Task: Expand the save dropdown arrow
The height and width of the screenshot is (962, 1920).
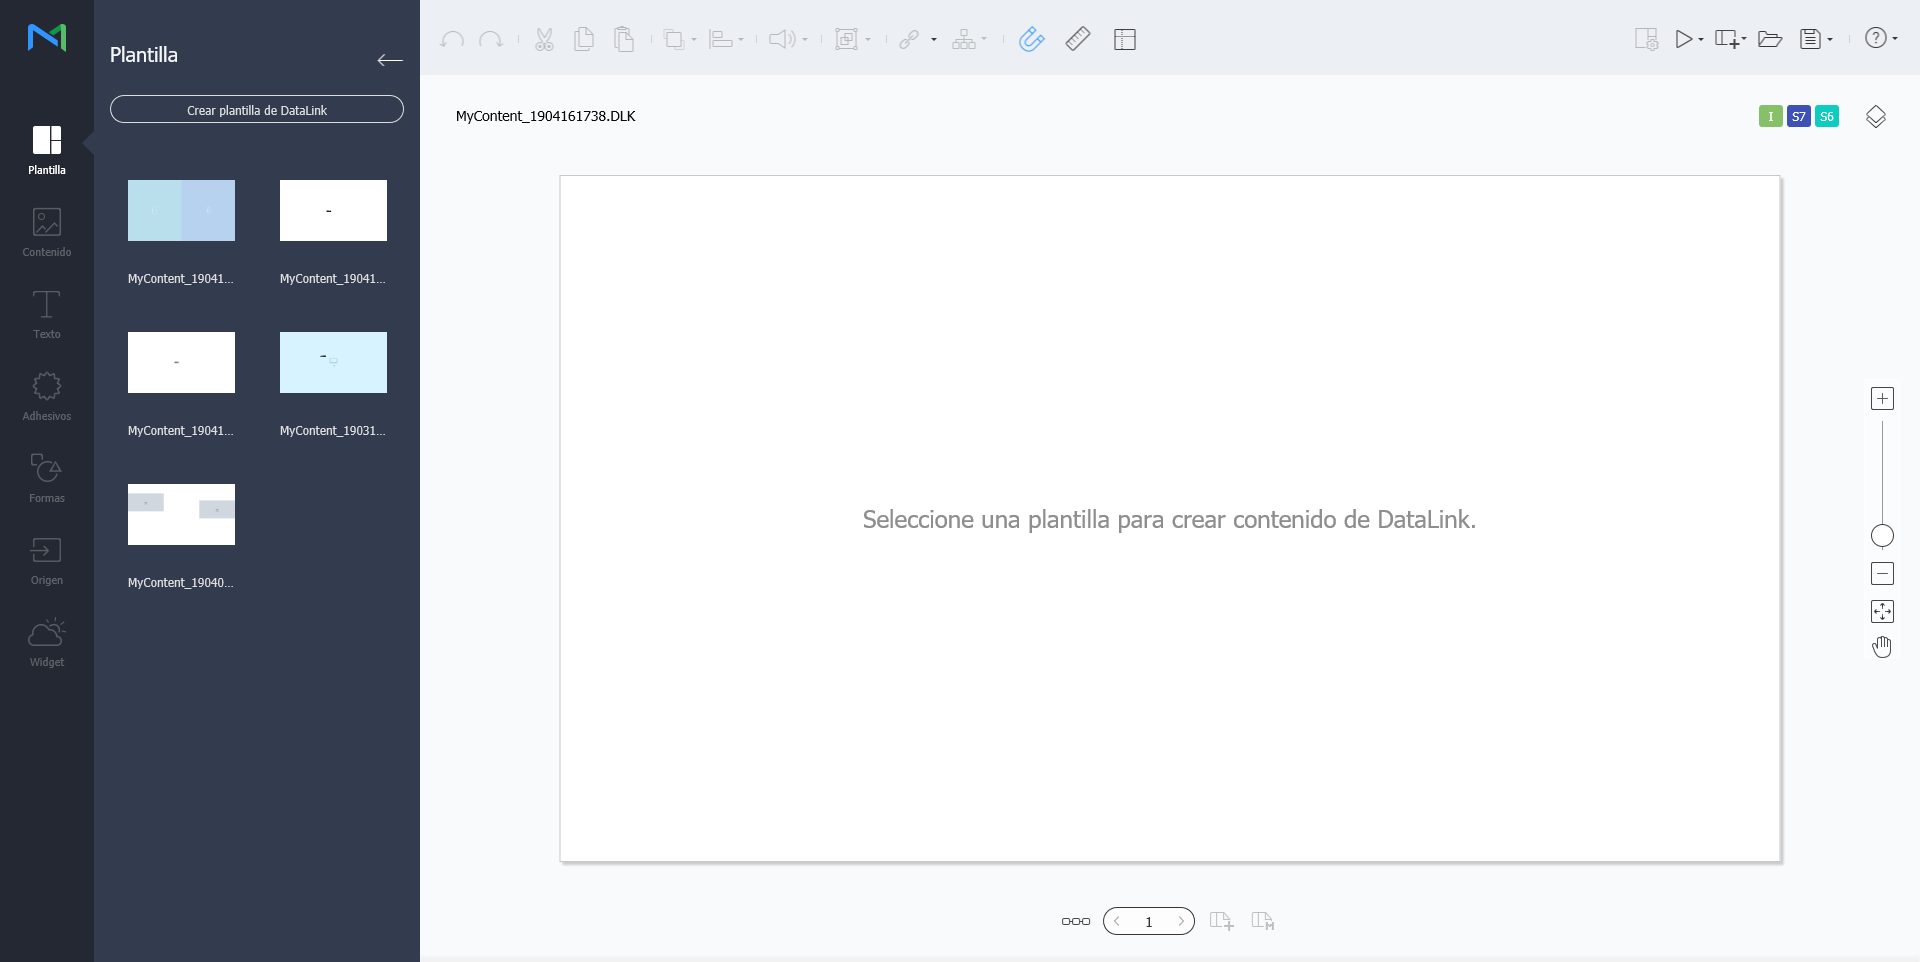Action: pyautogui.click(x=1830, y=40)
